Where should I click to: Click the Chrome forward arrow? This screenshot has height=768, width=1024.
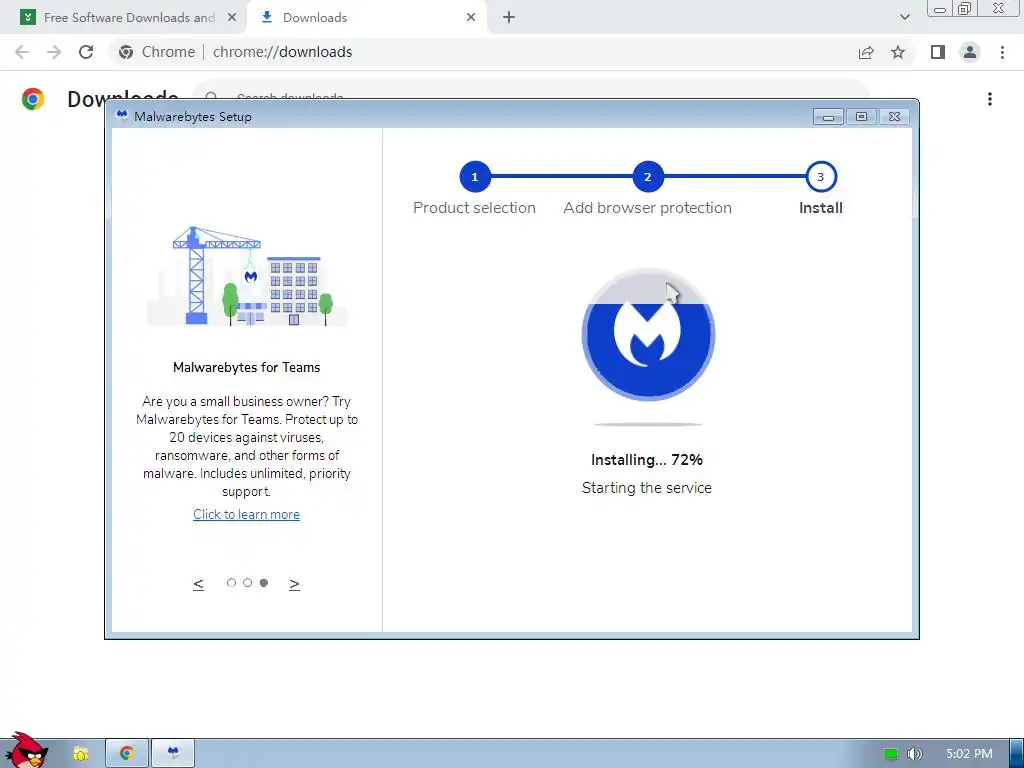click(54, 52)
